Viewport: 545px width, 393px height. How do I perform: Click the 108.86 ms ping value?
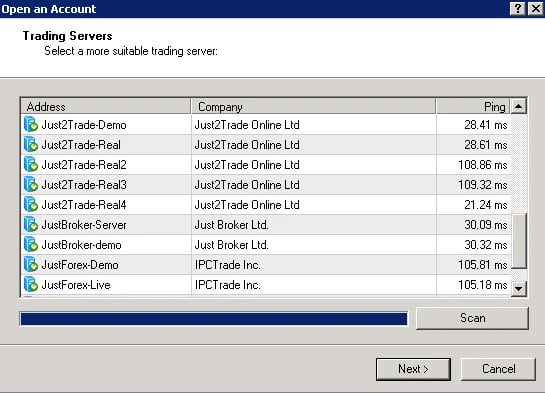pyautogui.click(x=482, y=165)
